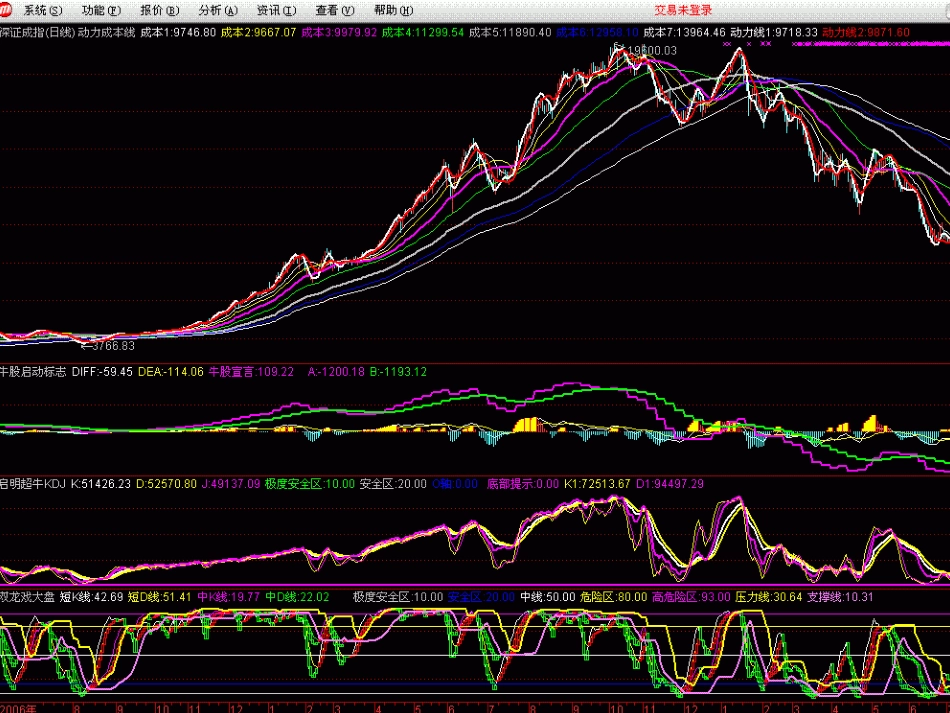Click the red 动力线2 legend value

point(866,32)
